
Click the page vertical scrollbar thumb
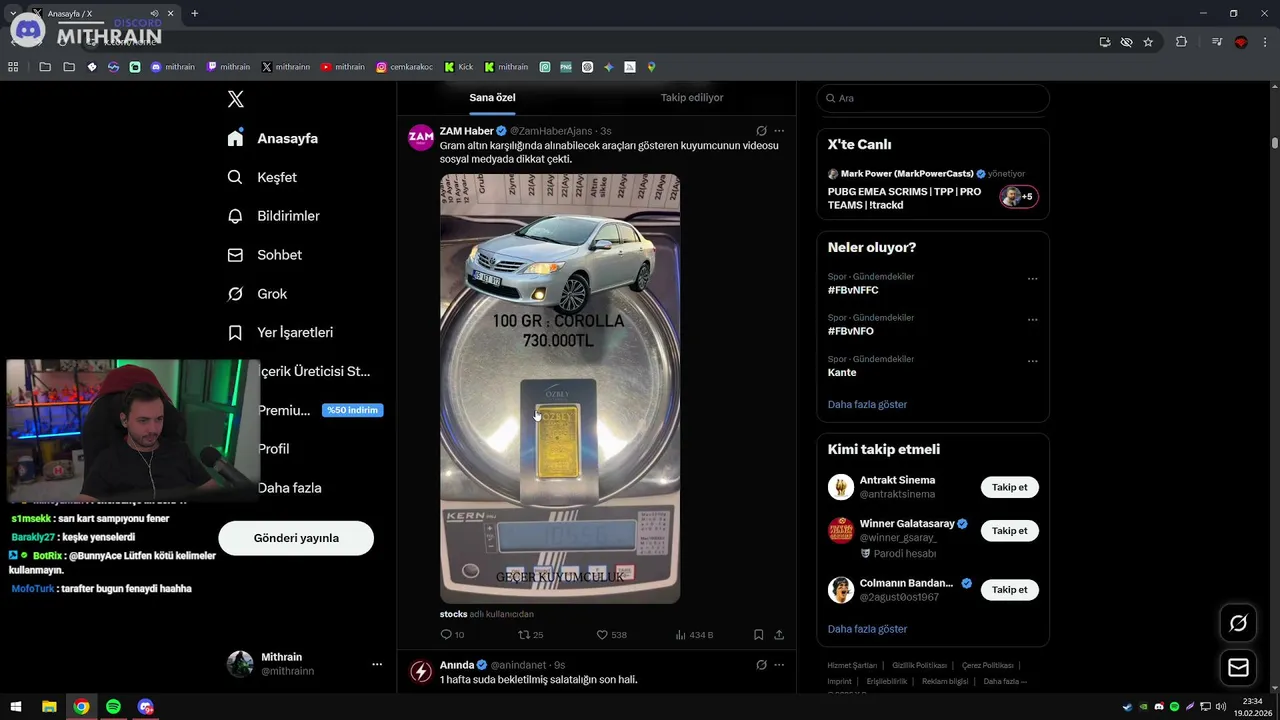[x=1275, y=143]
